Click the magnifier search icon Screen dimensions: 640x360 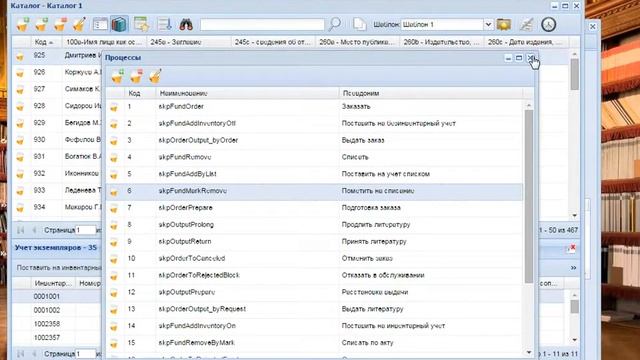tap(335, 24)
